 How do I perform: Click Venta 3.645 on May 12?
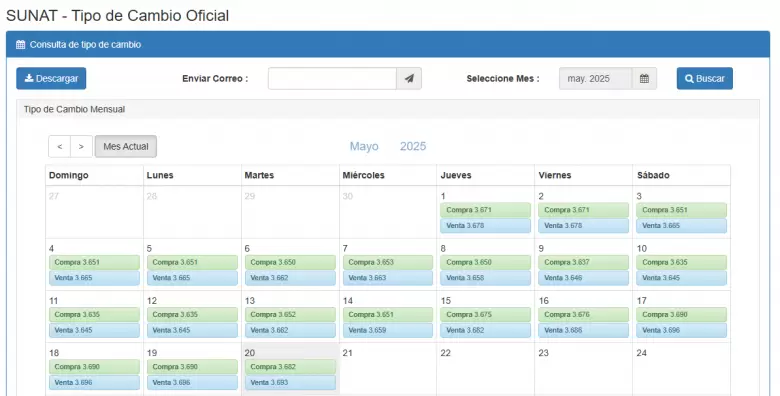coord(192,330)
